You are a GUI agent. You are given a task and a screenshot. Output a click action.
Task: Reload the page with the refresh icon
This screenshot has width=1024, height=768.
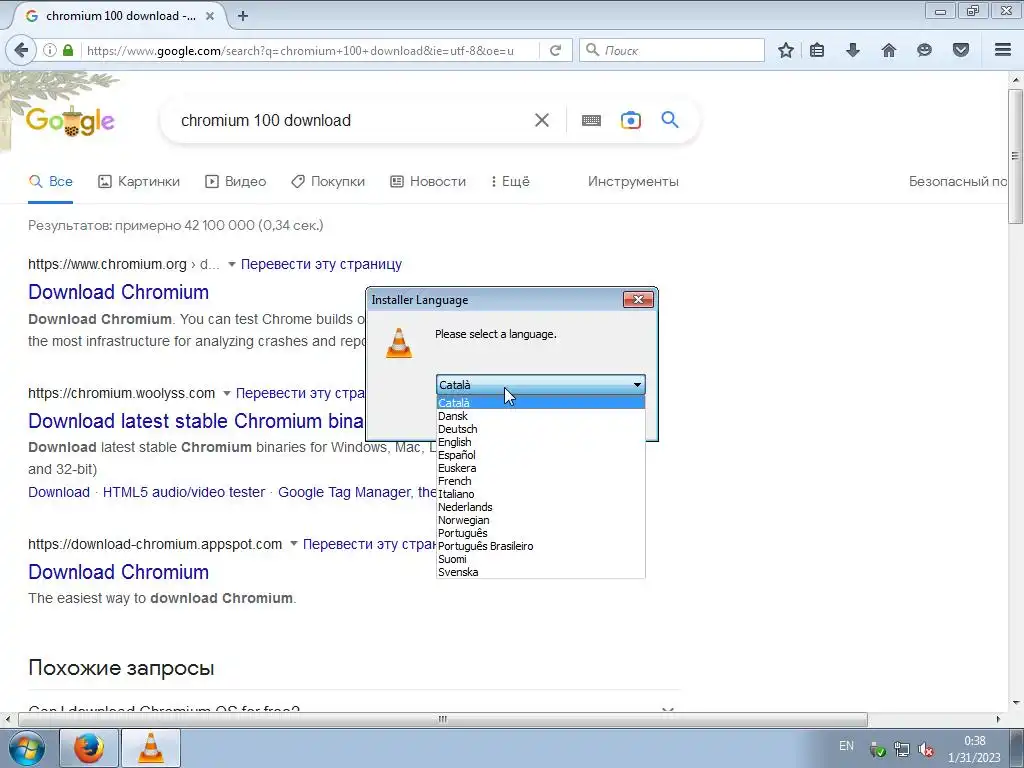click(555, 50)
